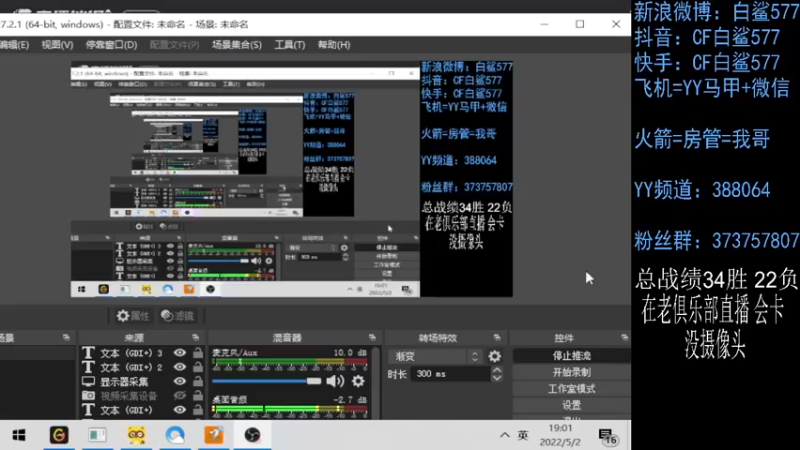Click 开始录制 to start recording
Image resolution: width=800 pixels, height=450 pixels.
click(x=571, y=372)
